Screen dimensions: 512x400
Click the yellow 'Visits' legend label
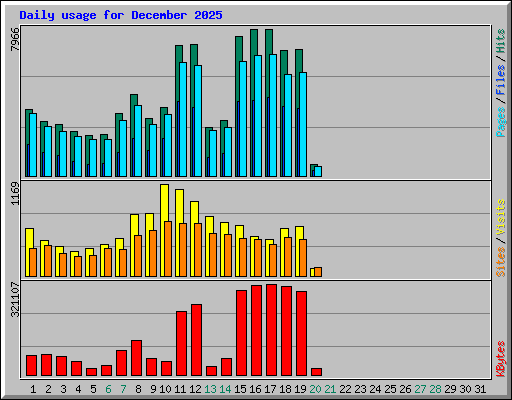(x=500, y=218)
